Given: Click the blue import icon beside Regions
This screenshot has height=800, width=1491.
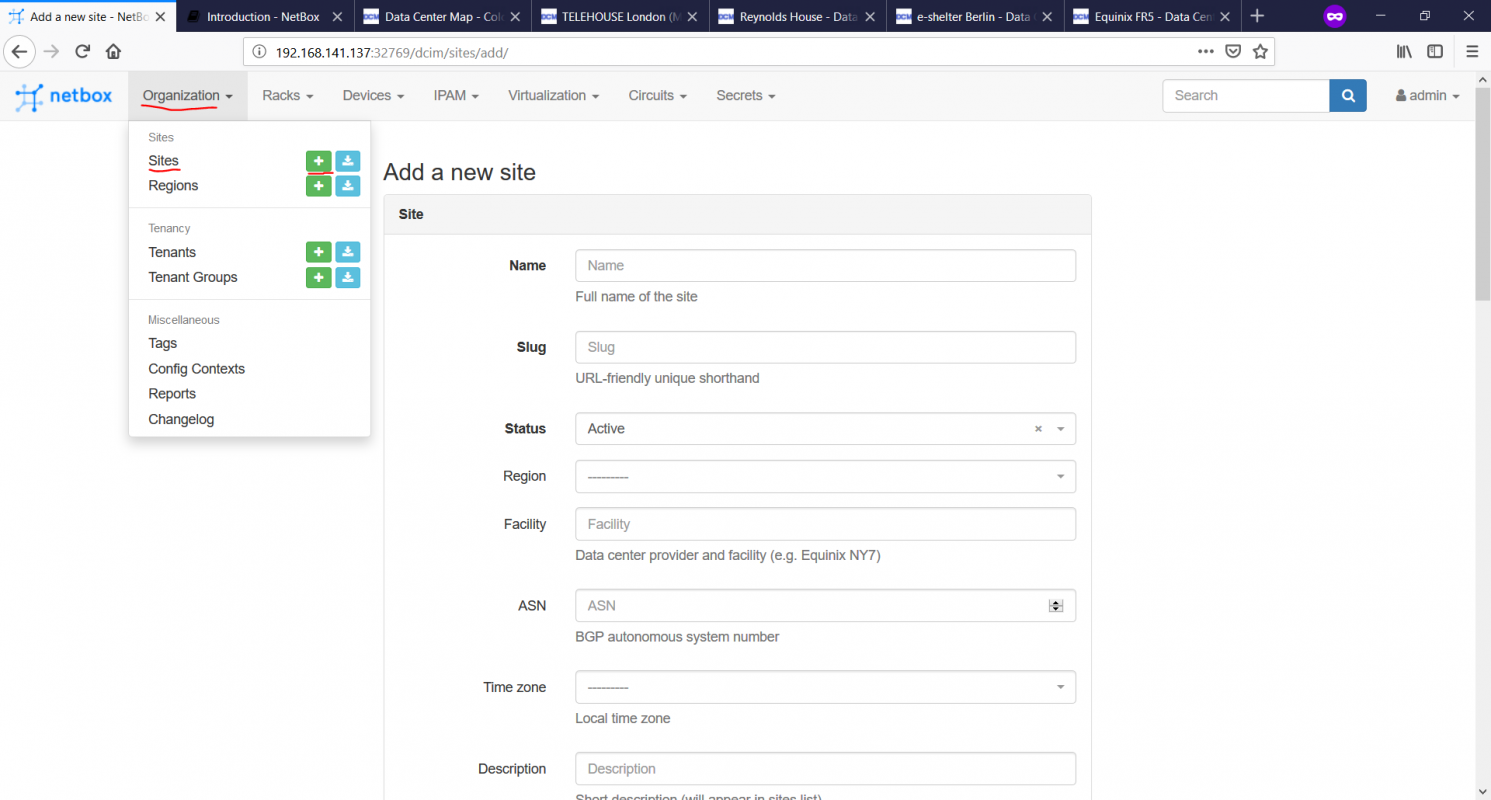Looking at the screenshot, I should (347, 186).
